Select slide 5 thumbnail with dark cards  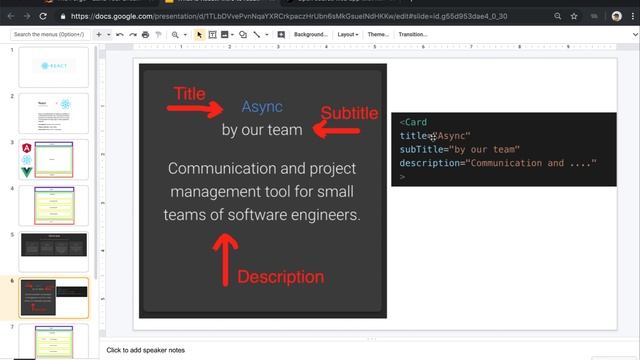pyautogui.click(x=53, y=251)
